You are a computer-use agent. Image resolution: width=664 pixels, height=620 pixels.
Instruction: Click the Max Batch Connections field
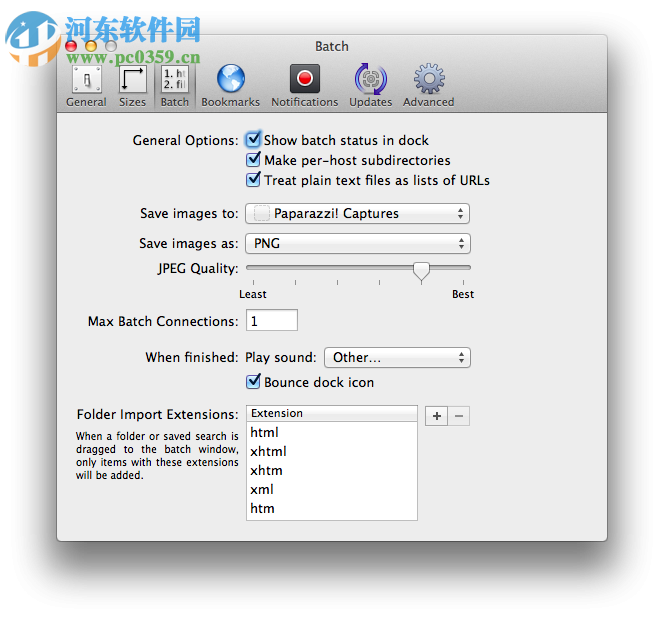tap(272, 321)
